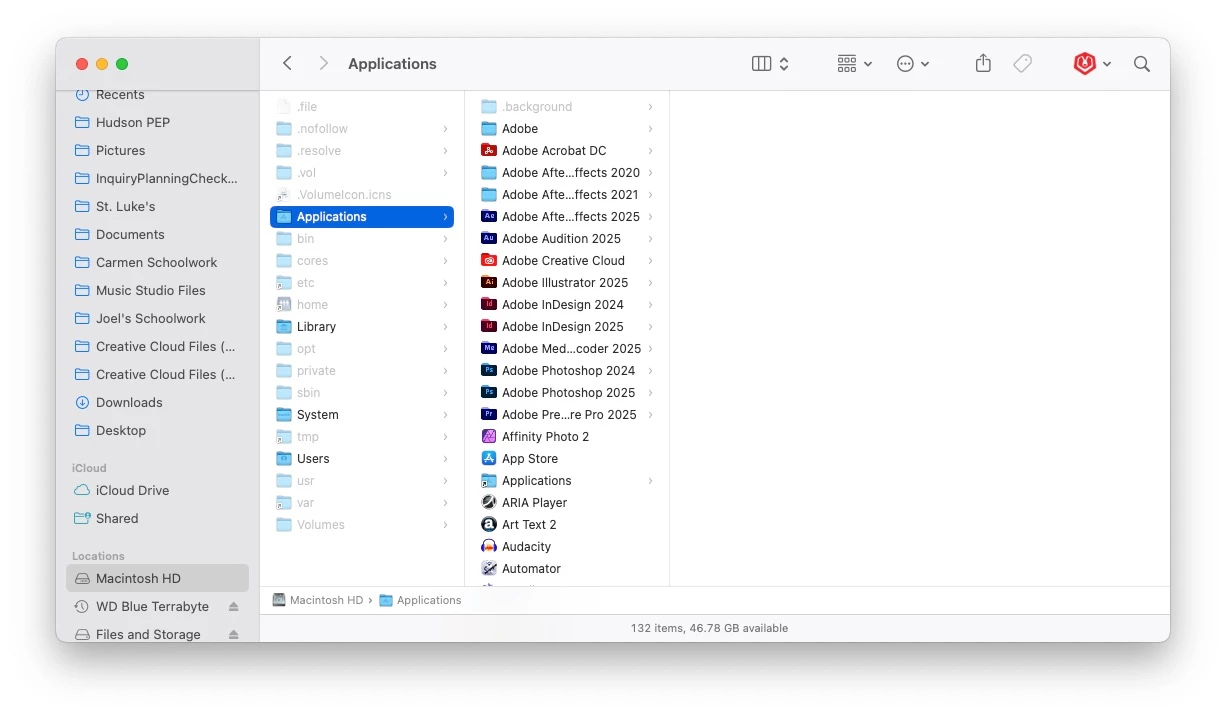The width and height of the screenshot is (1226, 716).
Task: Open the column view switcher dropdown
Action: pos(770,63)
